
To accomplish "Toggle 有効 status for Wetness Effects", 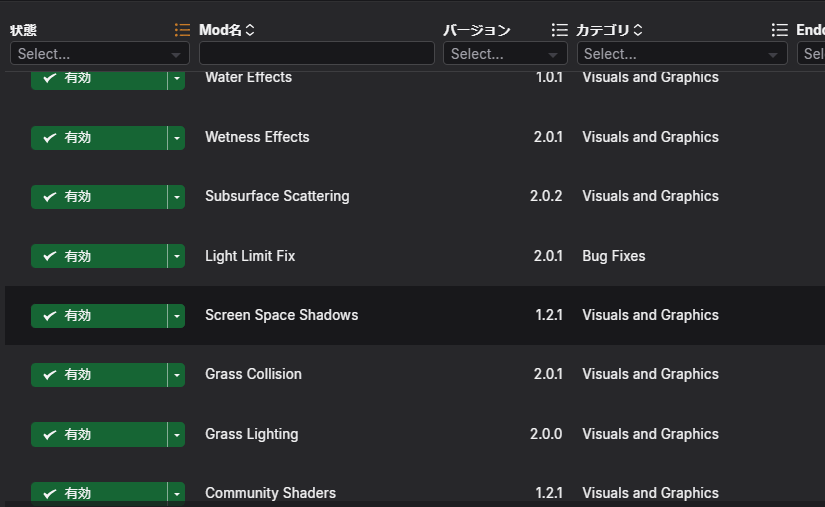I will point(99,138).
